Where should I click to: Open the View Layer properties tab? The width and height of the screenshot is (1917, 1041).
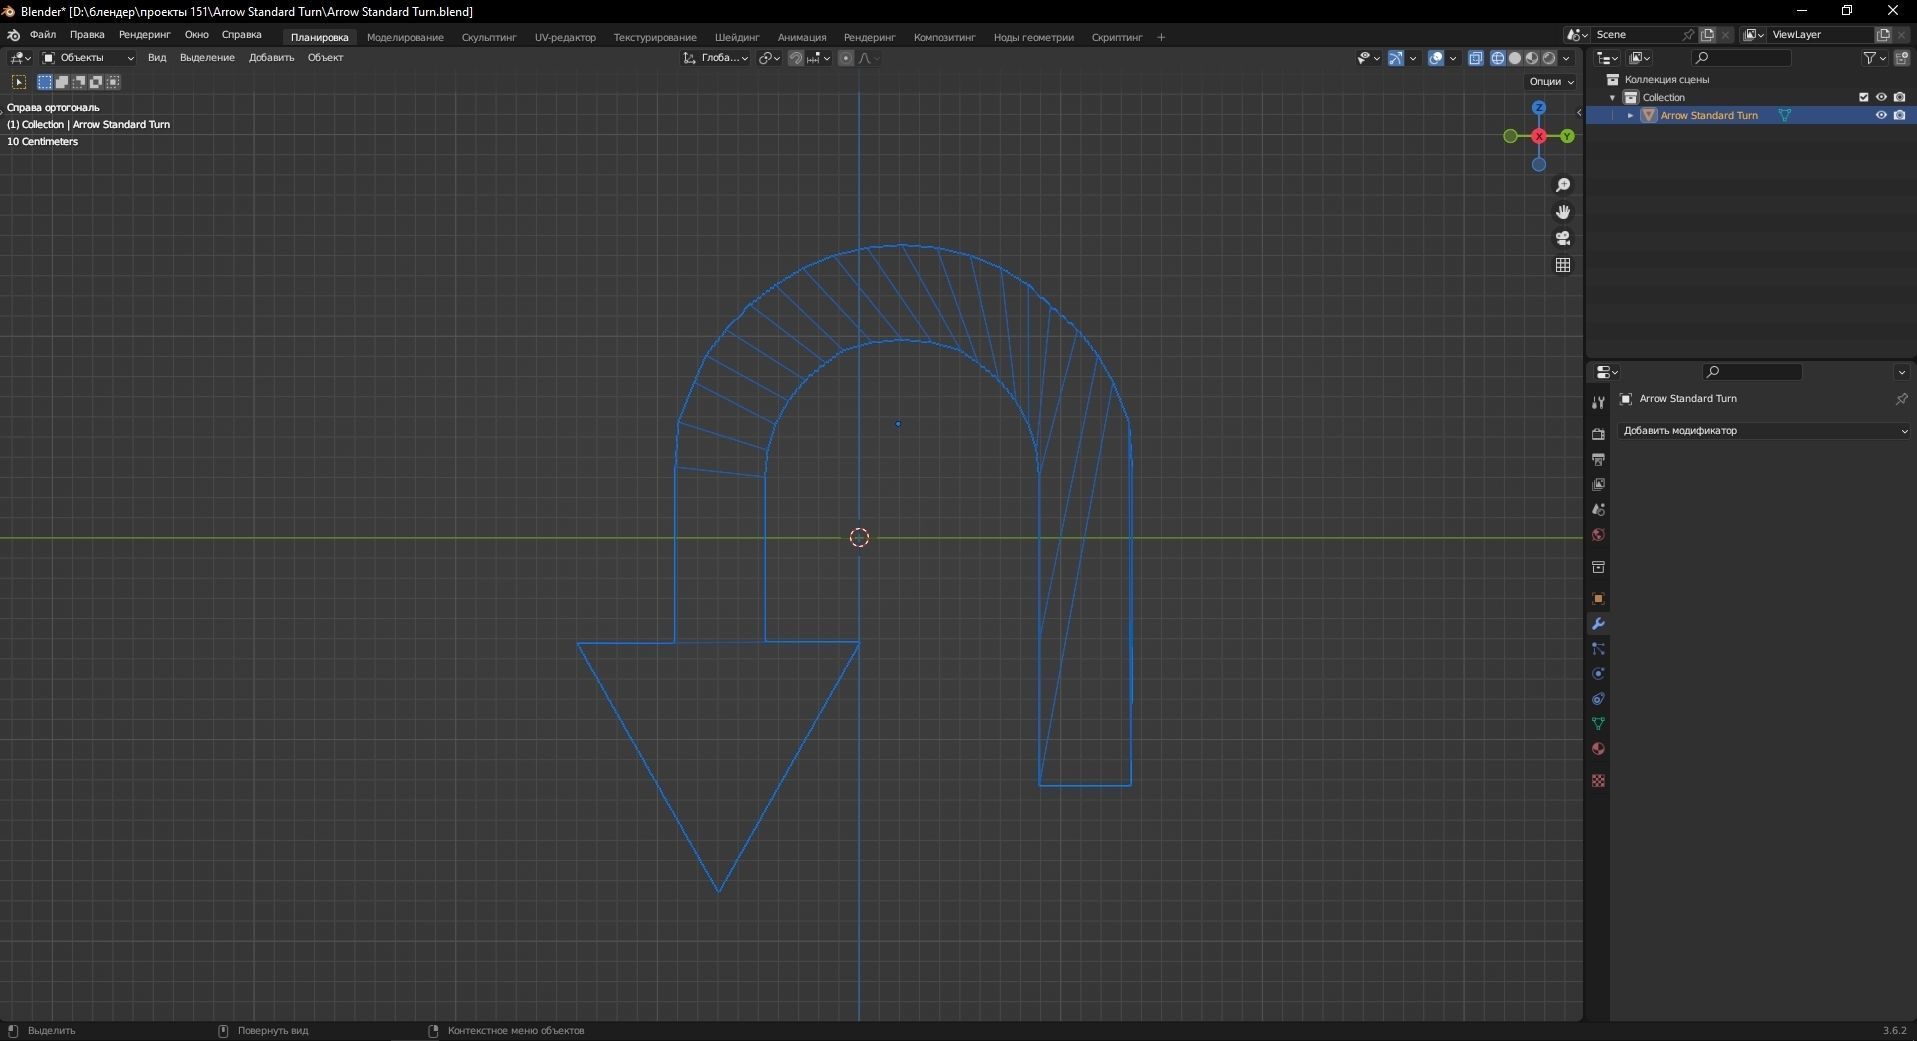click(x=1598, y=484)
